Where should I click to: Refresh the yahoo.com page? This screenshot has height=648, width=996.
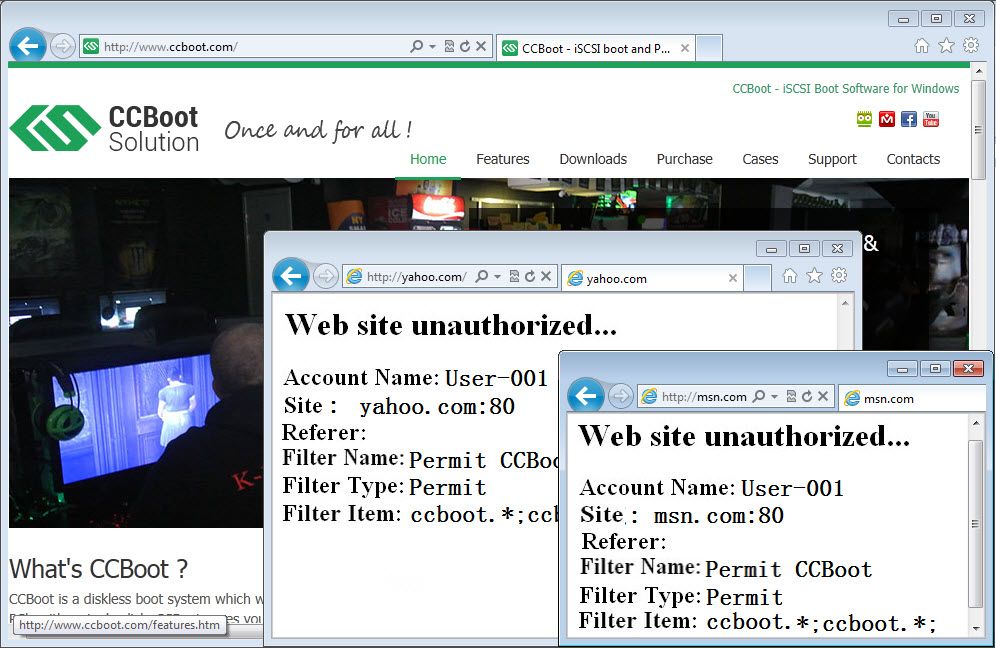pos(530,276)
